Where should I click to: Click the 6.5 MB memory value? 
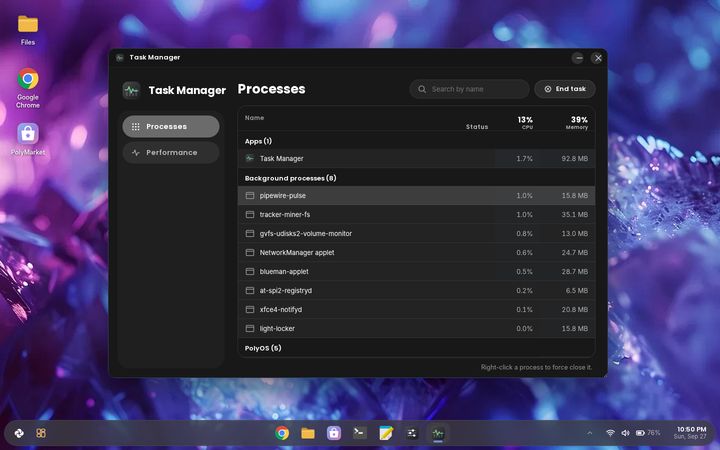point(577,291)
